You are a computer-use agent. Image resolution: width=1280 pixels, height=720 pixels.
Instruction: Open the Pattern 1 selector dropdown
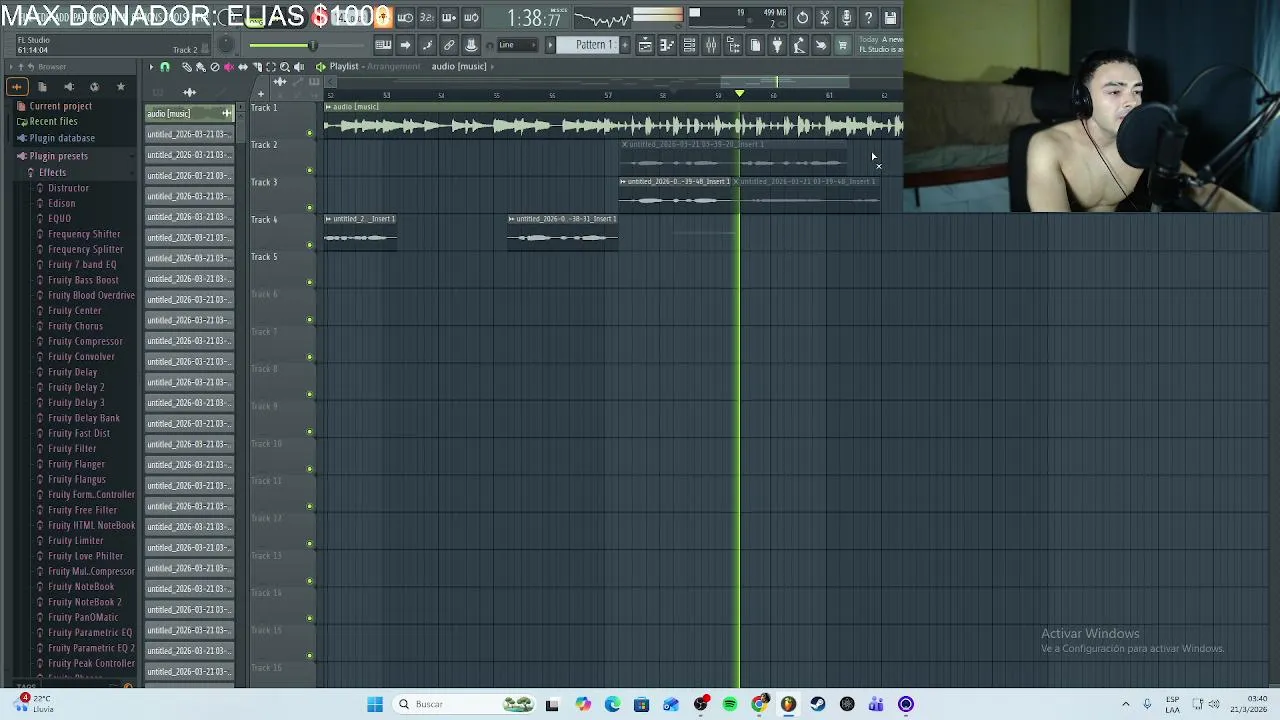tap(593, 45)
